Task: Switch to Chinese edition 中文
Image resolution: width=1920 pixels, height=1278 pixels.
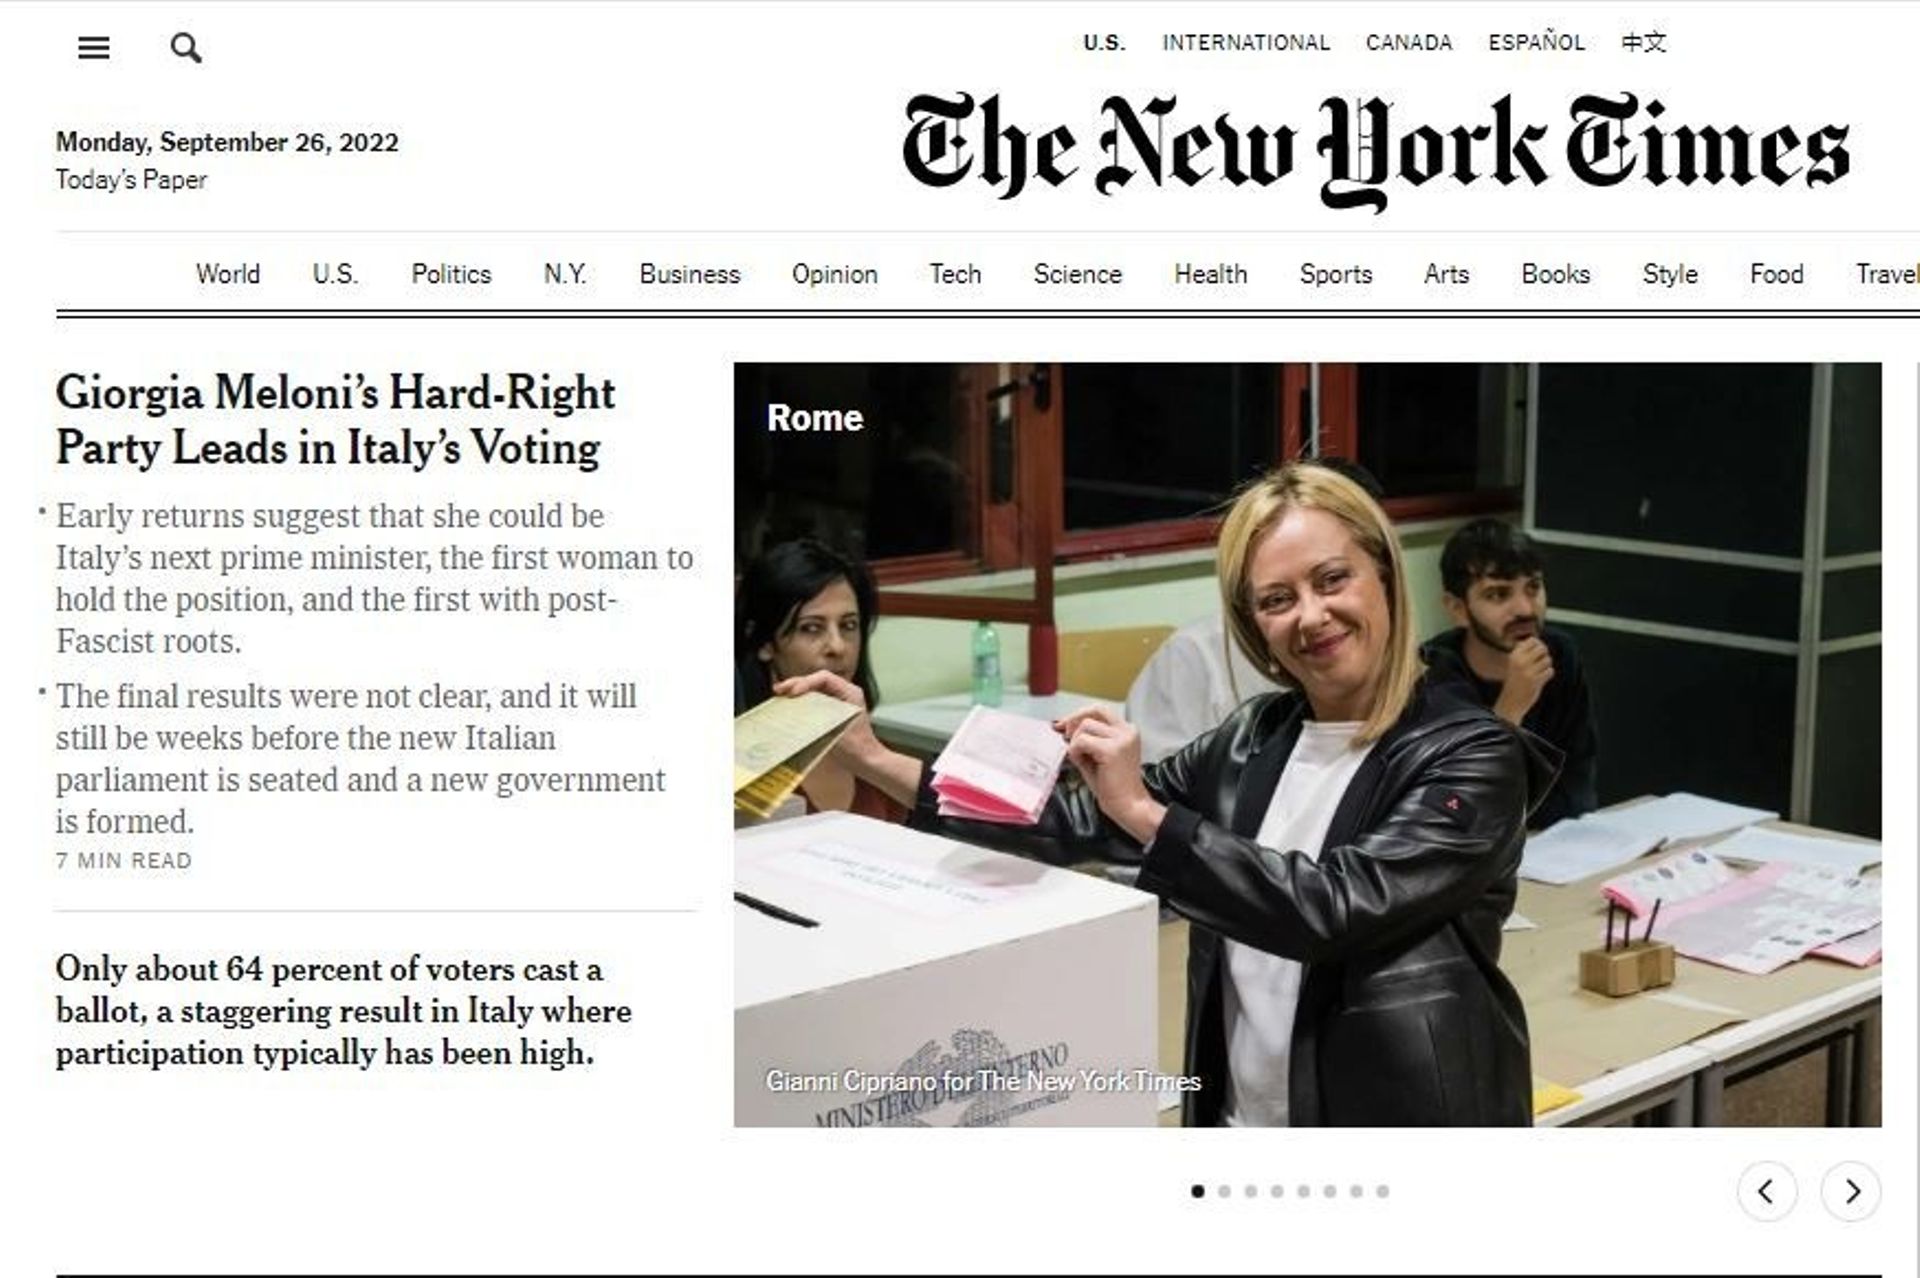Action: pos(1644,42)
